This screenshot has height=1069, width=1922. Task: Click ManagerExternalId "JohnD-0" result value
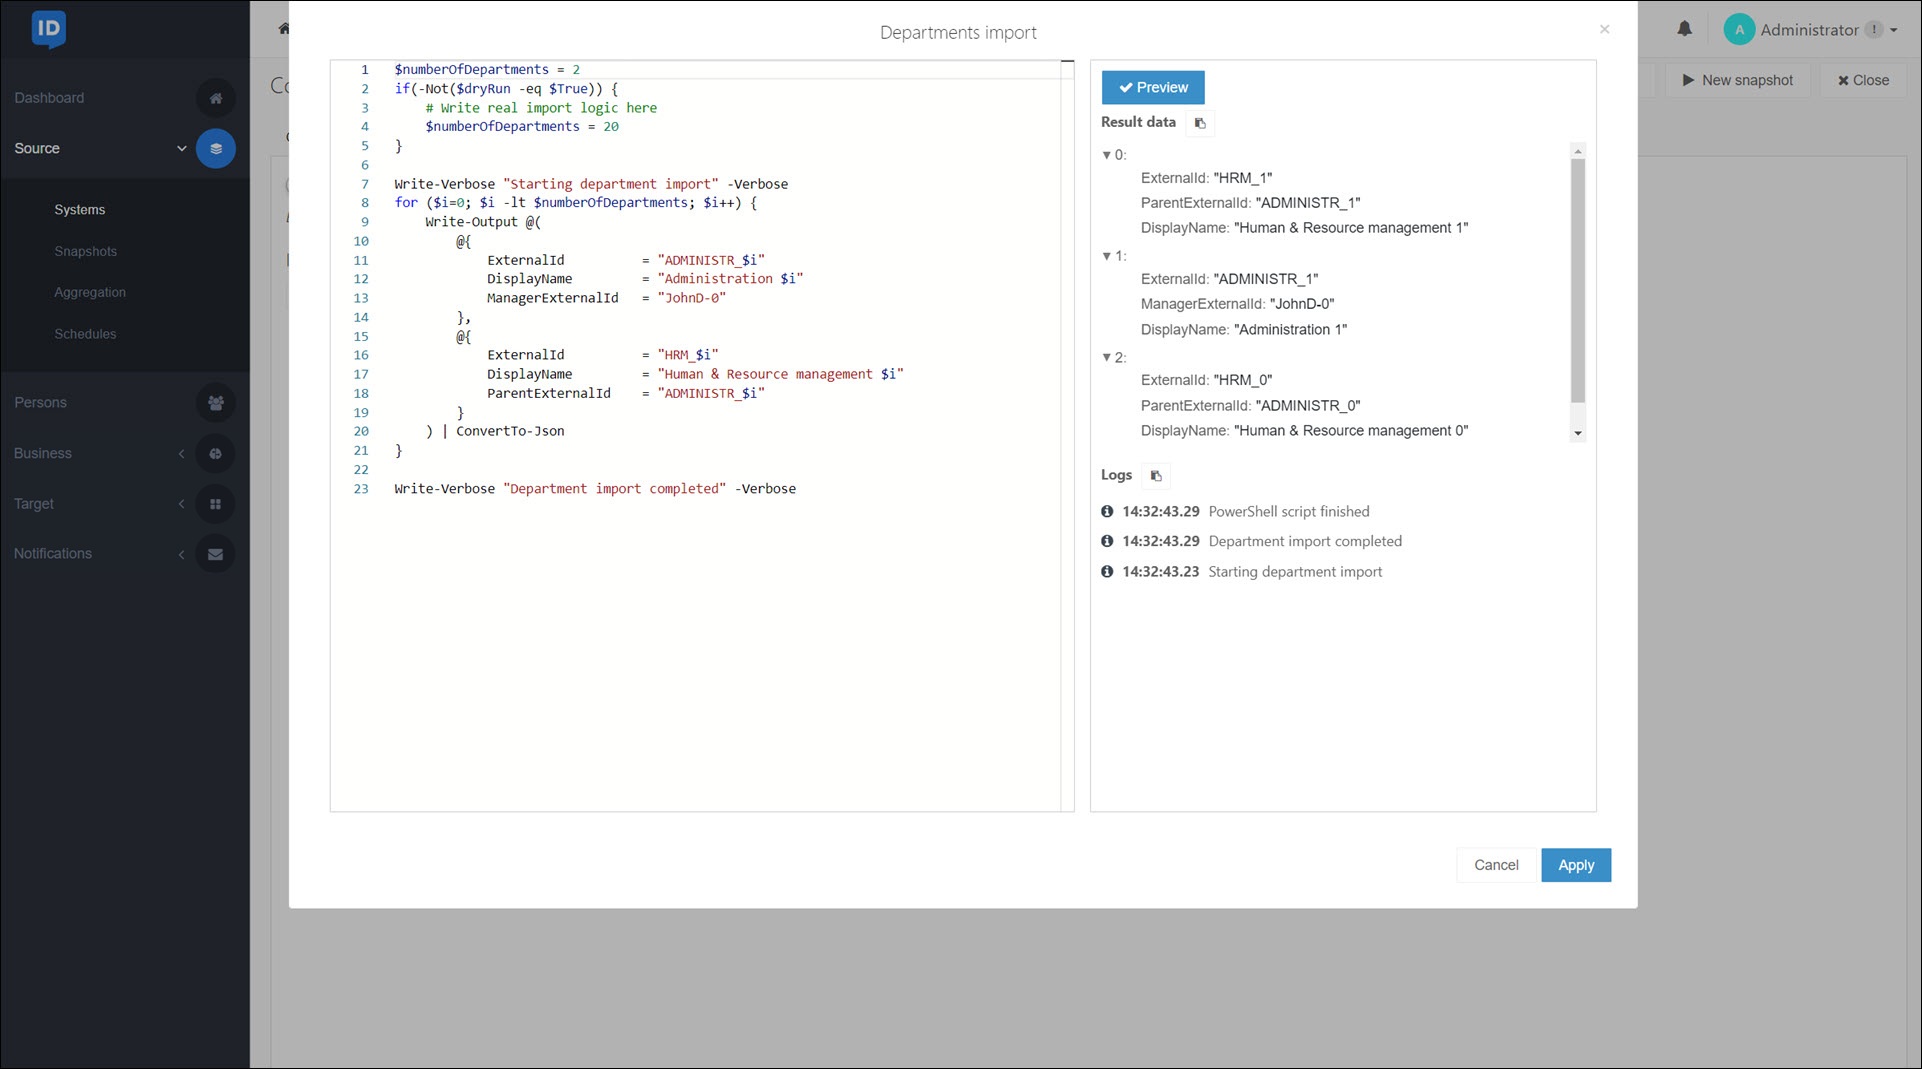(x=1301, y=304)
